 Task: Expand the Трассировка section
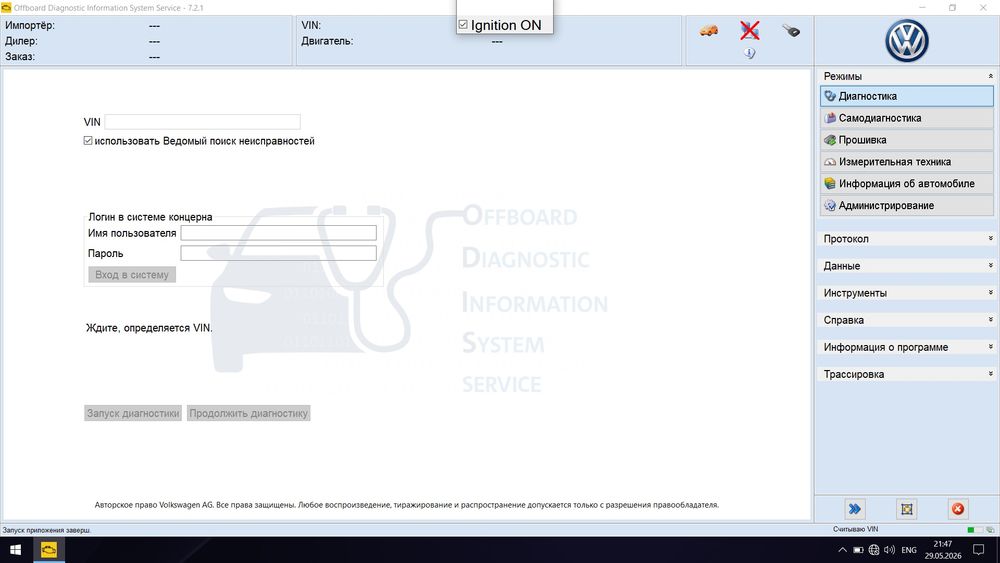pyautogui.click(x=990, y=374)
